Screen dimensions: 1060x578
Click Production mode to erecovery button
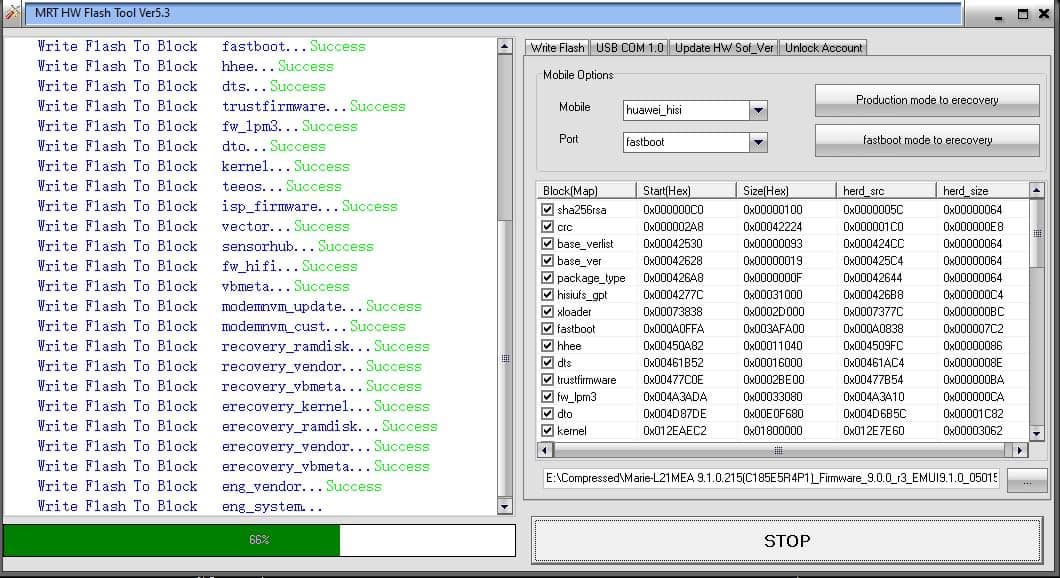pos(927,100)
